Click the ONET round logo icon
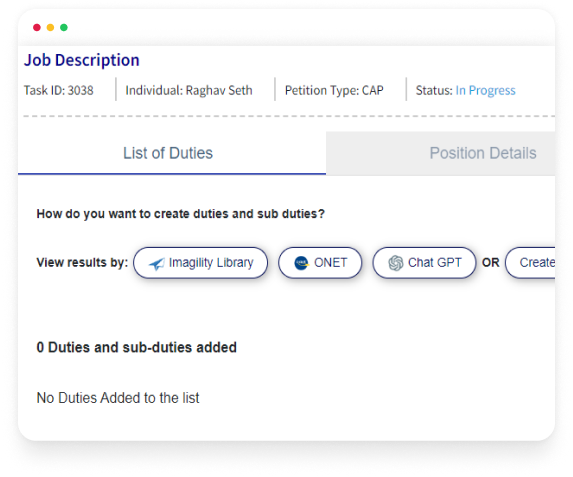573x477 pixels. (301, 263)
